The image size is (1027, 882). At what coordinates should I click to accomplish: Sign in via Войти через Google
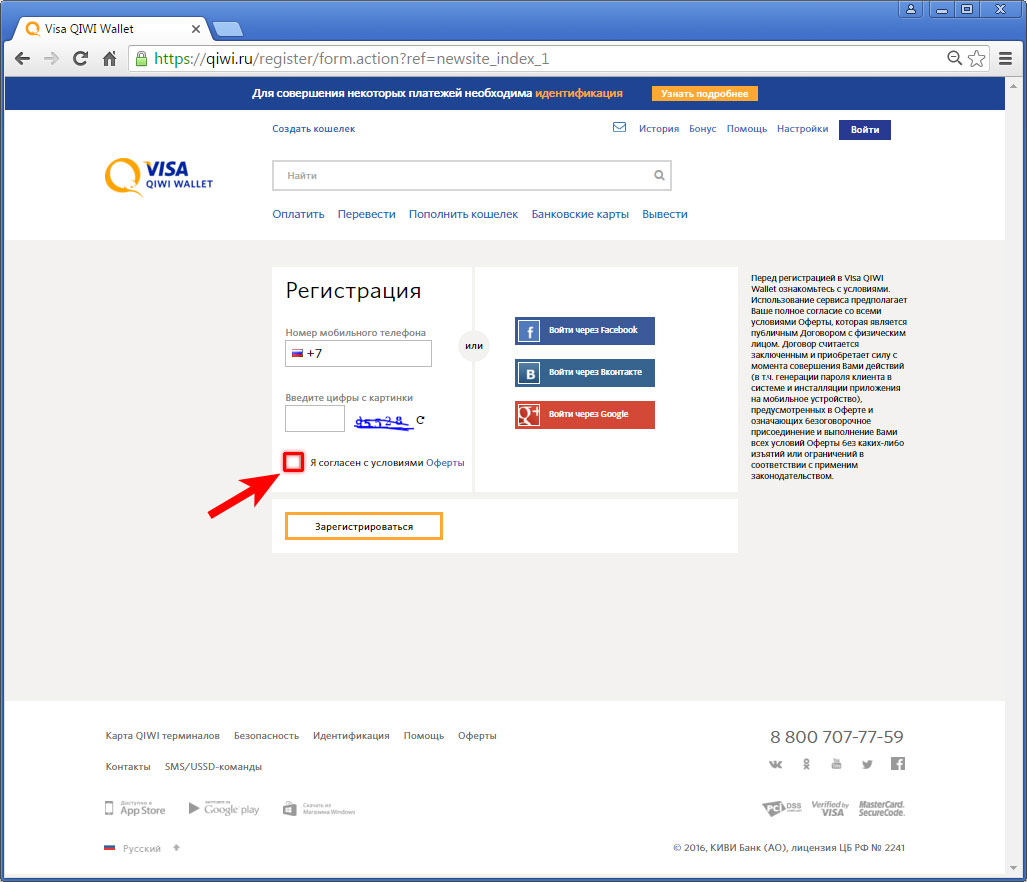point(585,414)
